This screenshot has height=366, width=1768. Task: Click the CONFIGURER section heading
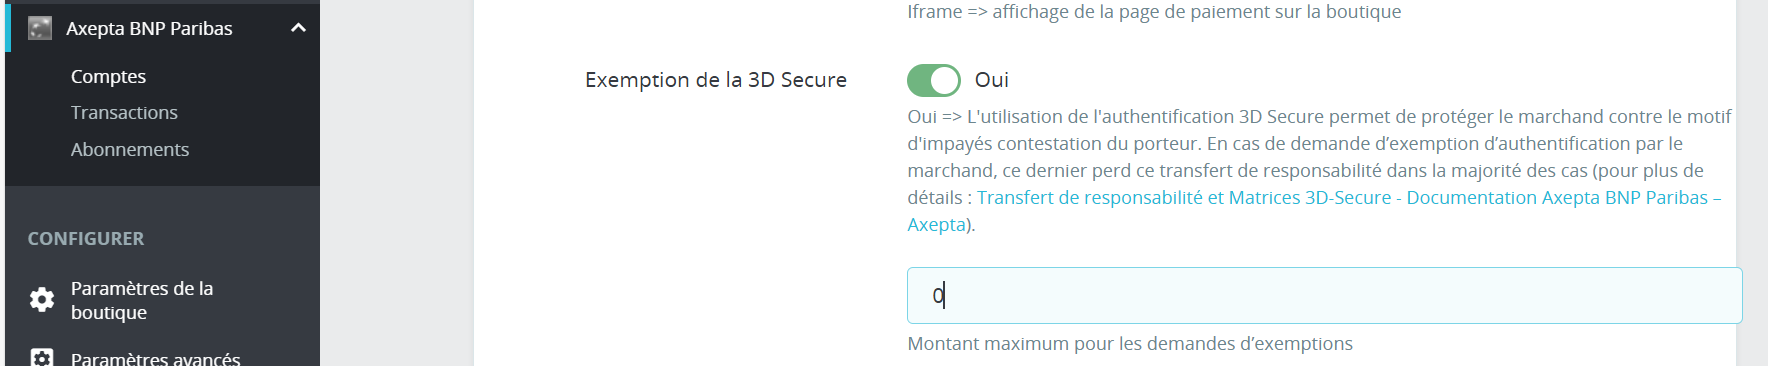[86, 238]
